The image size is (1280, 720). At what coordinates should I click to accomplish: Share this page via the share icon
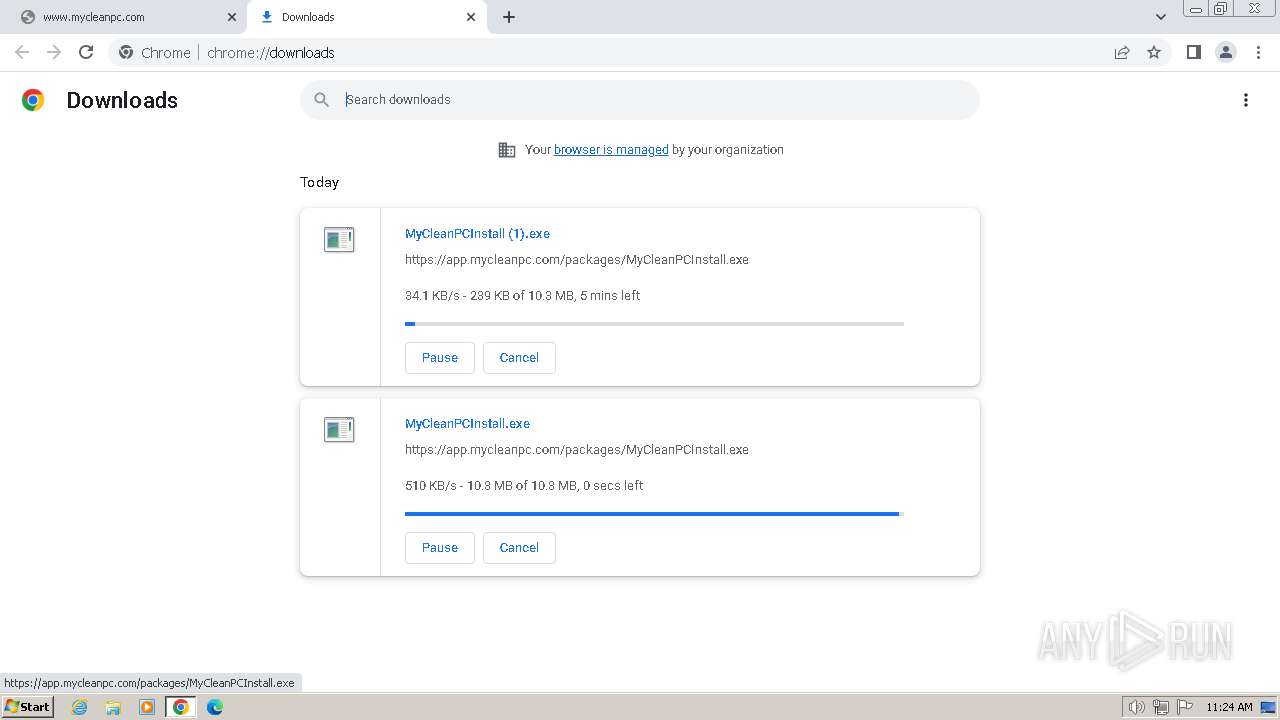point(1122,52)
